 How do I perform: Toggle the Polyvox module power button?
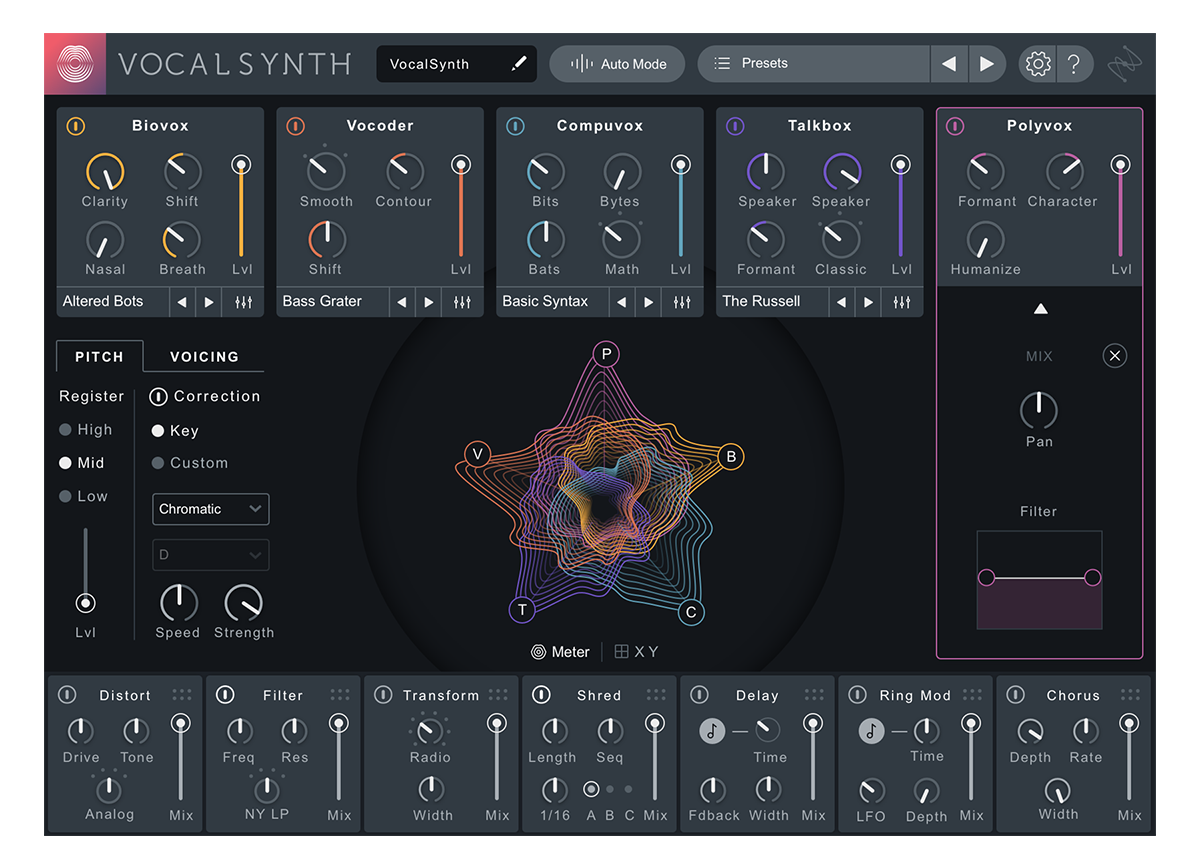[x=955, y=126]
